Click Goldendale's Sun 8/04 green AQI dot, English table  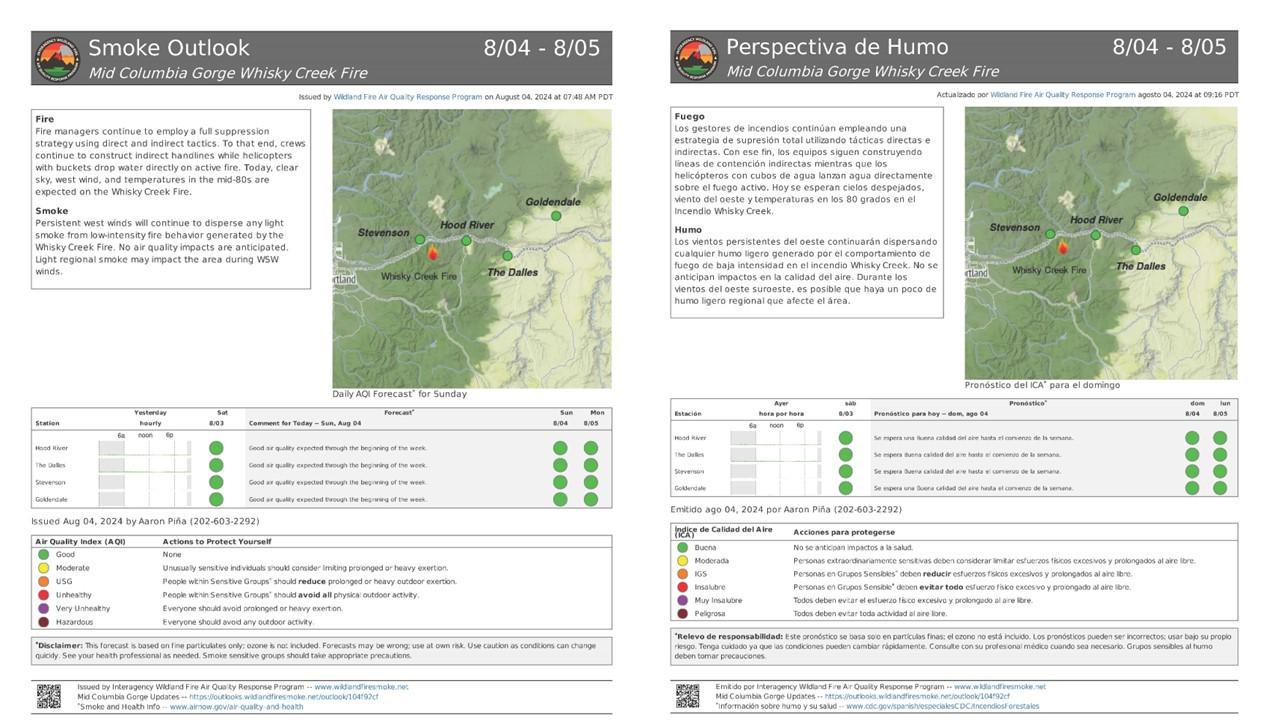coord(560,499)
